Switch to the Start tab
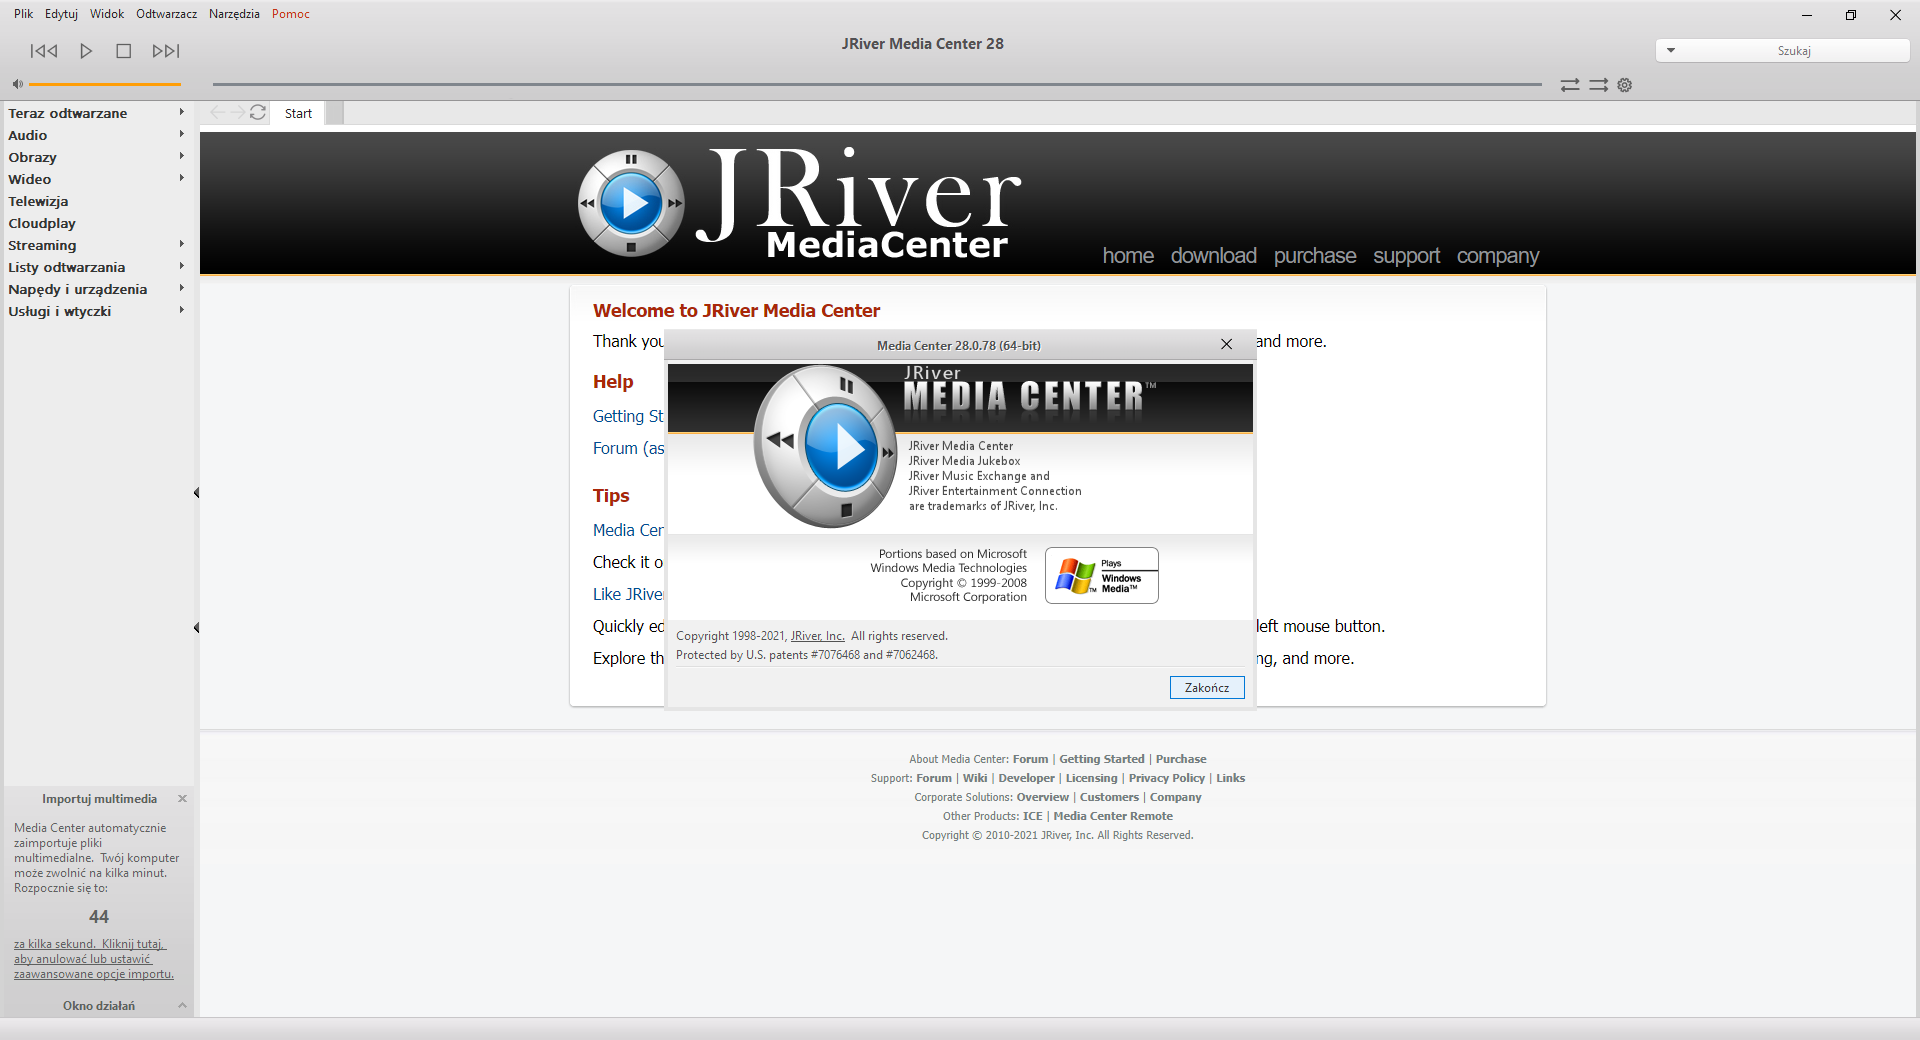1920x1040 pixels. click(298, 113)
